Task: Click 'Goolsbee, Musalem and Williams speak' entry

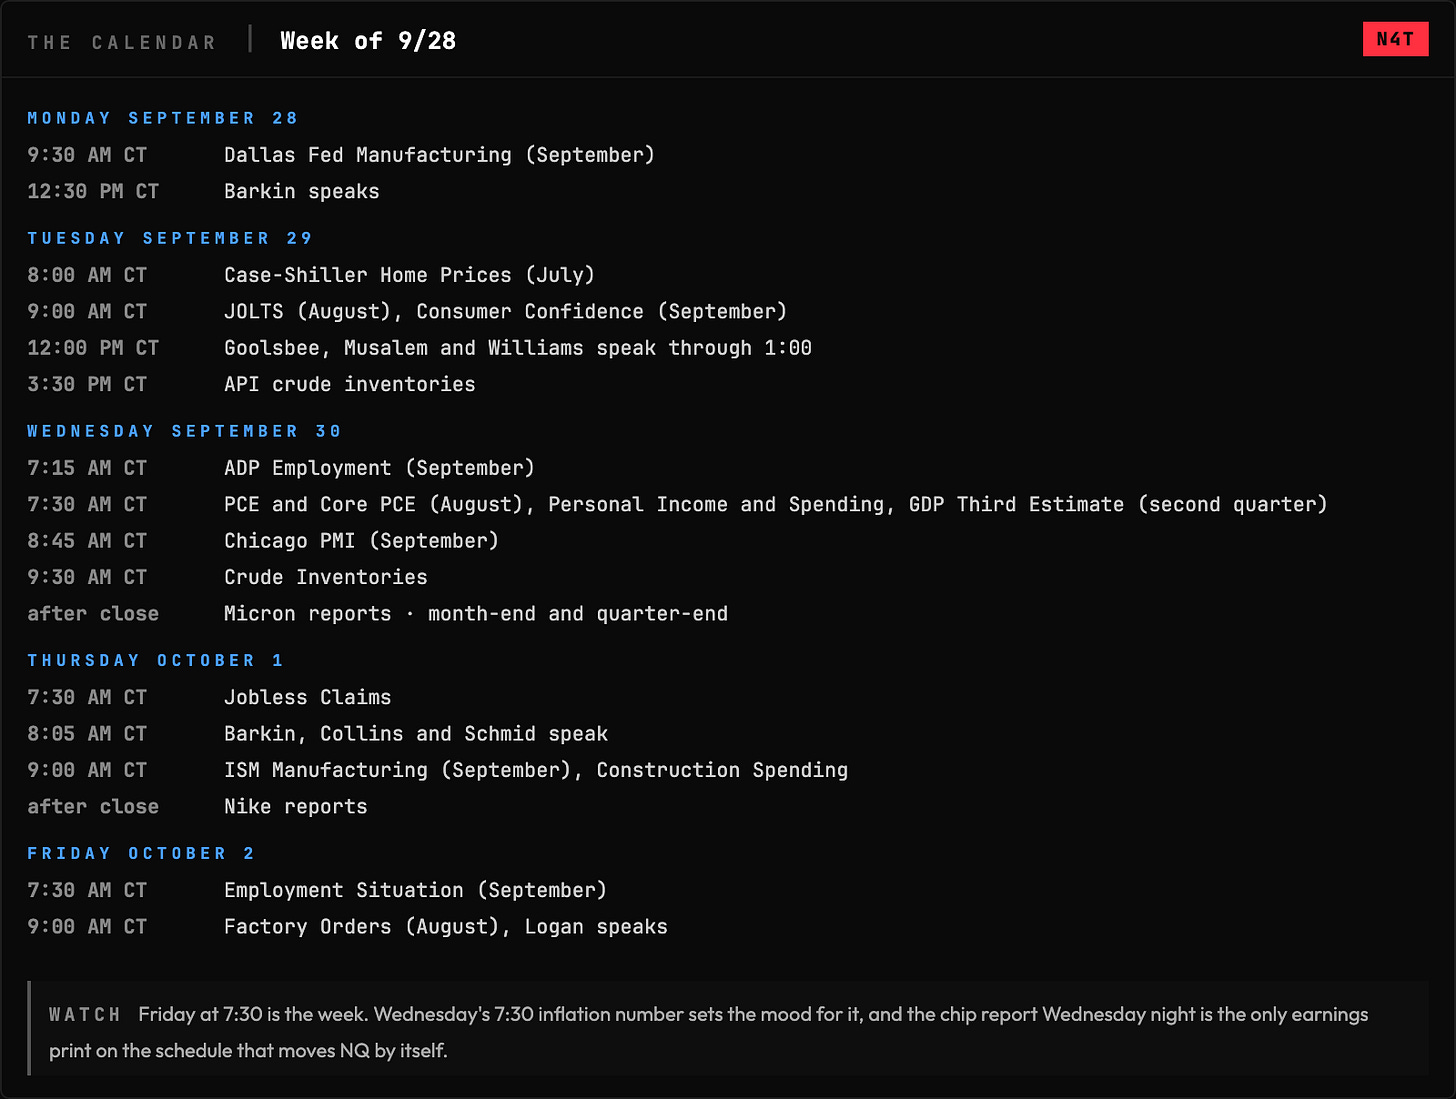Action: coord(518,348)
